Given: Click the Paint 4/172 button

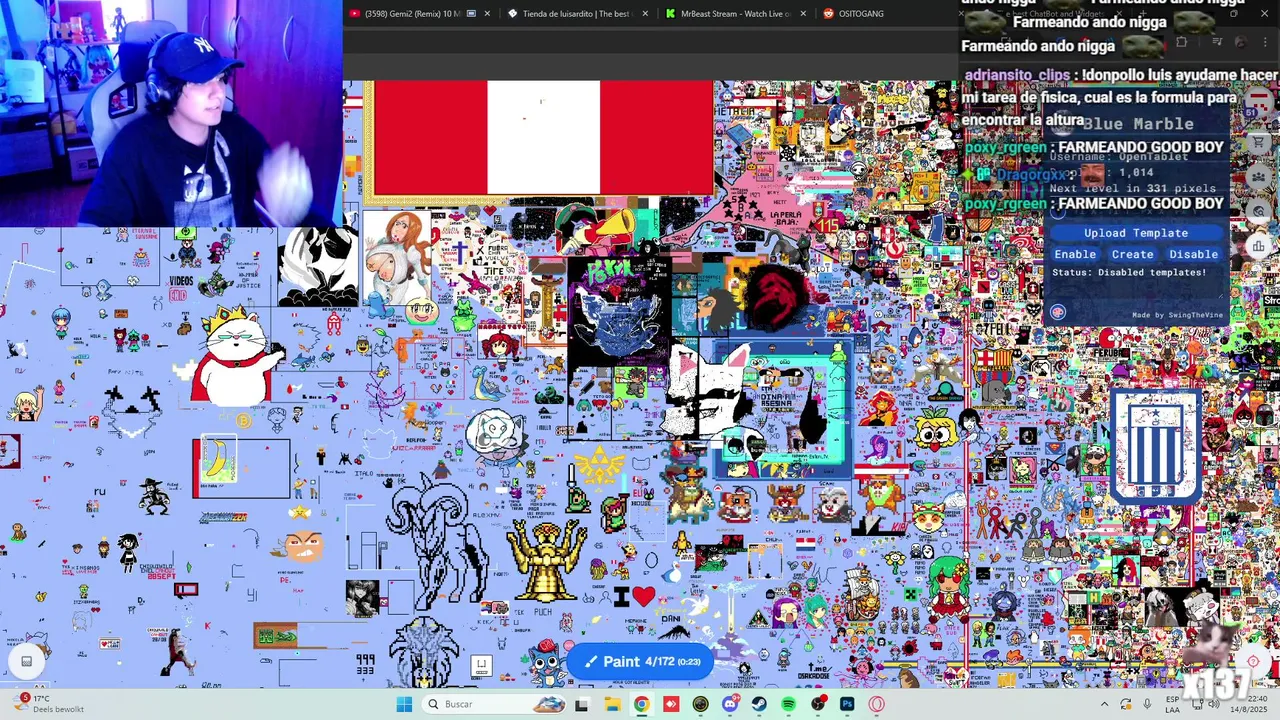Looking at the screenshot, I should (x=641, y=661).
